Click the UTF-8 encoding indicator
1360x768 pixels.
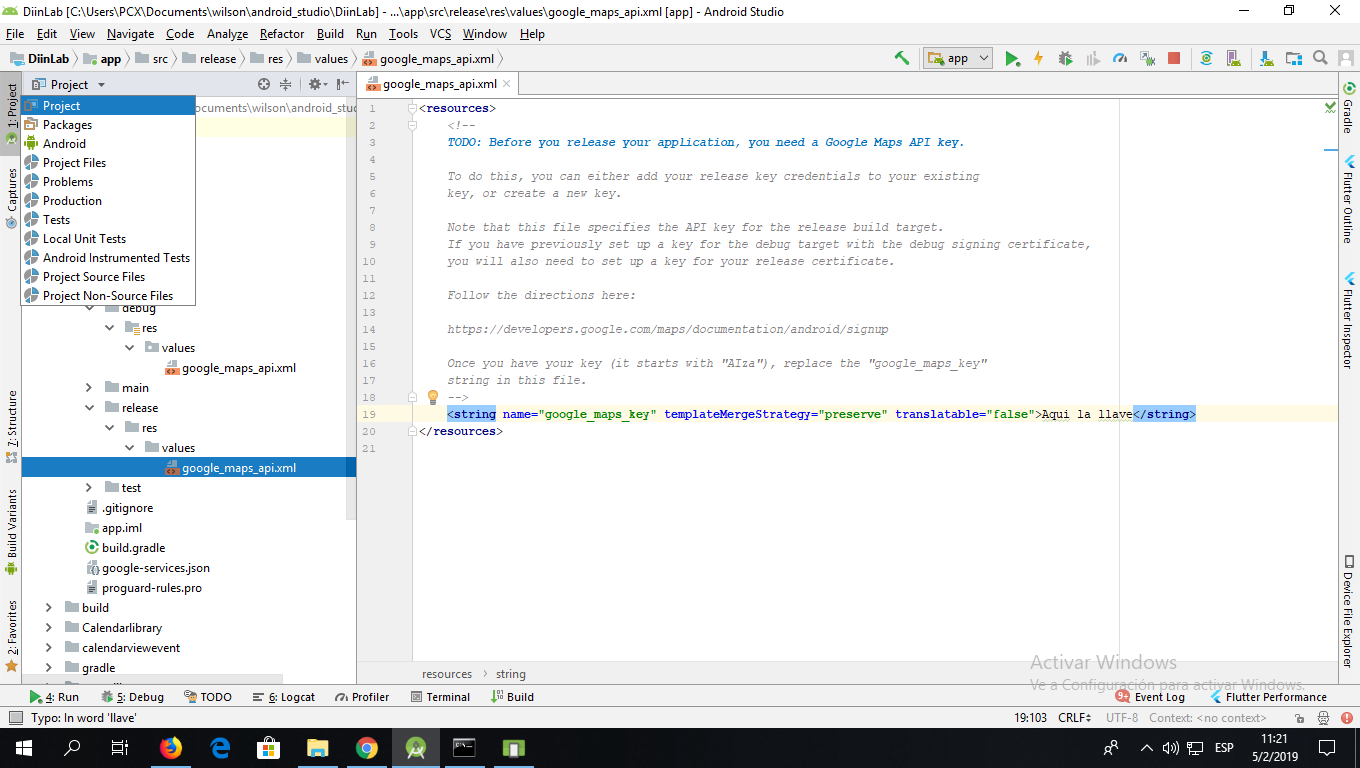pyautogui.click(x=1122, y=718)
